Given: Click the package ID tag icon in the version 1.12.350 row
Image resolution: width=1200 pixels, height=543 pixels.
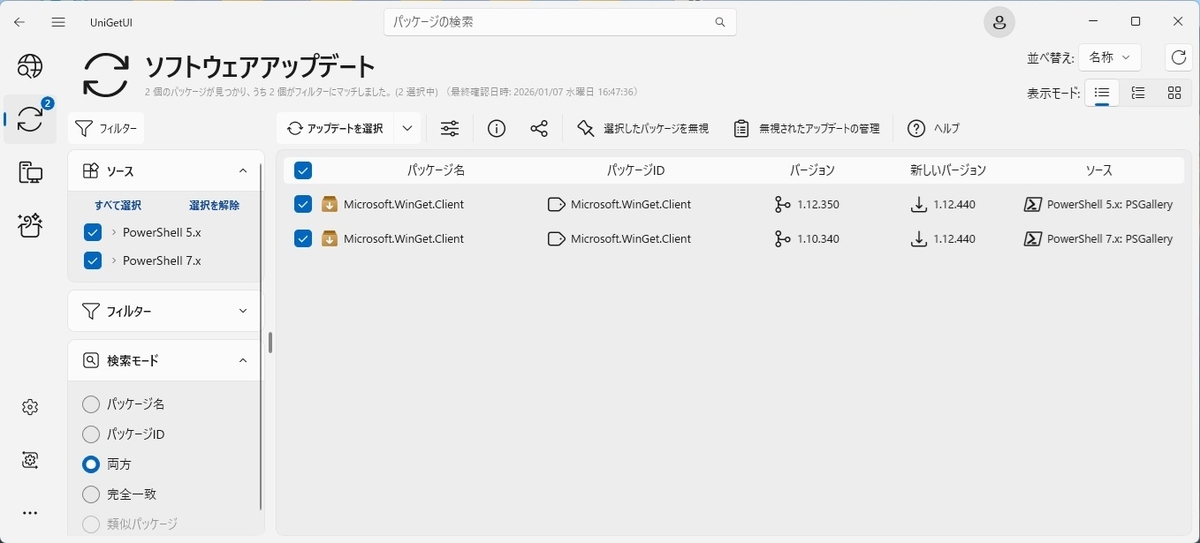Looking at the screenshot, I should coord(557,204).
